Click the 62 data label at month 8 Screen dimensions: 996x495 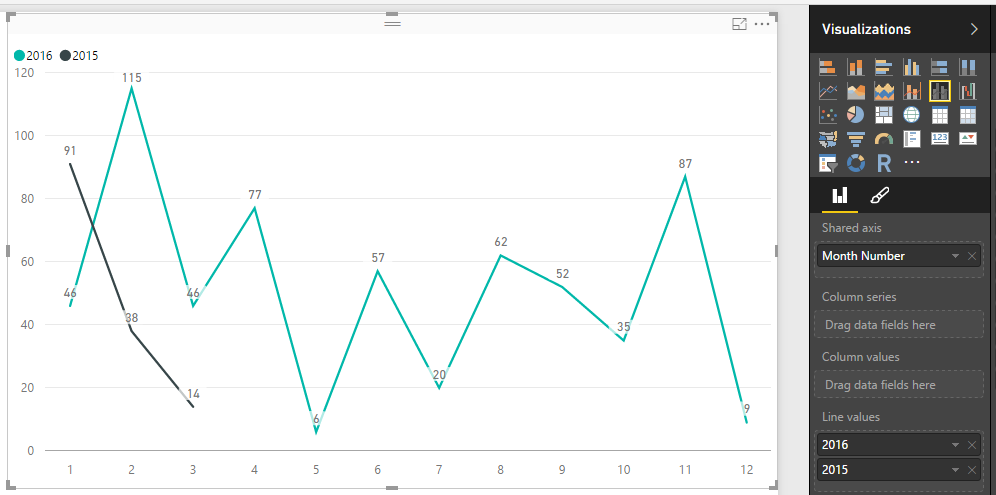pyautogui.click(x=501, y=241)
